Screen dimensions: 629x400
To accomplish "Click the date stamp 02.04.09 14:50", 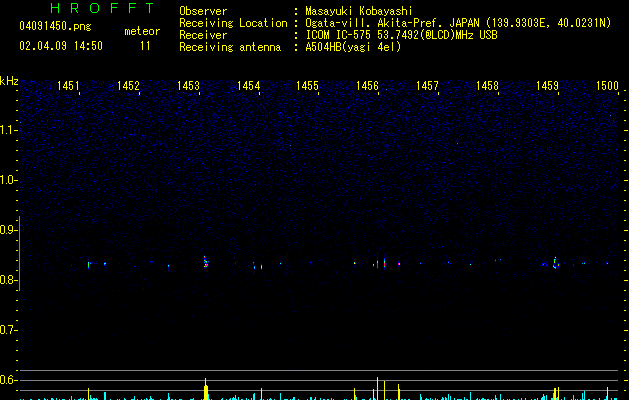I will click(61, 46).
